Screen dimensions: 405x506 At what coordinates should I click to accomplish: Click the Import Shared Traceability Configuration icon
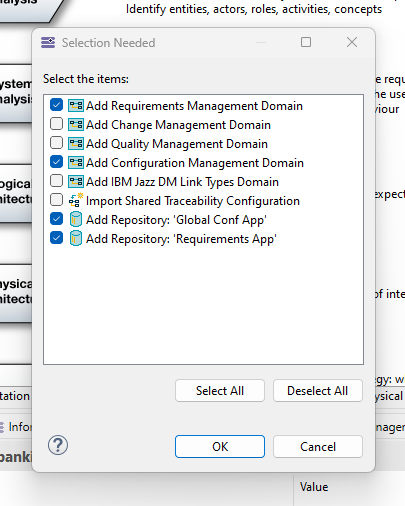coord(76,200)
